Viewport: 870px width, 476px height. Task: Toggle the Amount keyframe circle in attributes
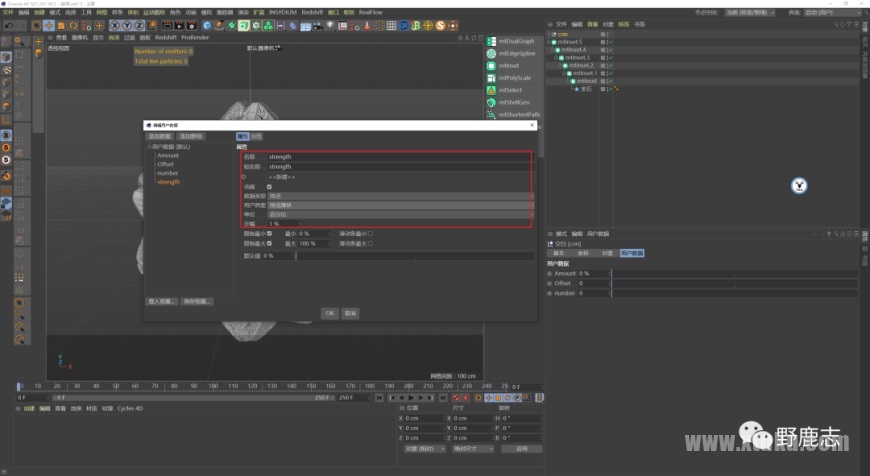(x=550, y=274)
